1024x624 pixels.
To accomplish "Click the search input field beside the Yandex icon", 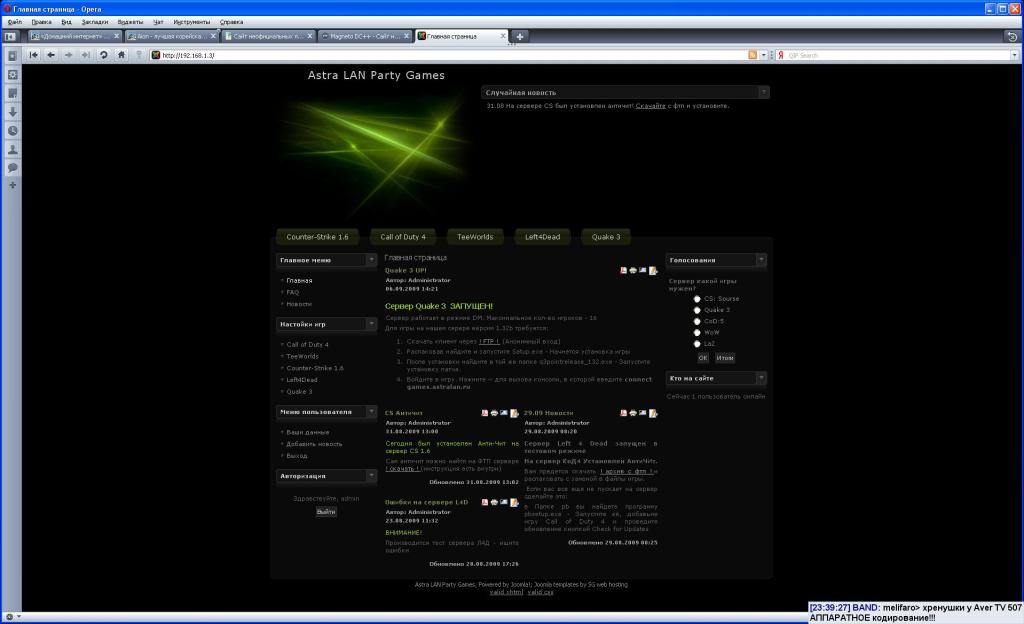I will (x=898, y=55).
